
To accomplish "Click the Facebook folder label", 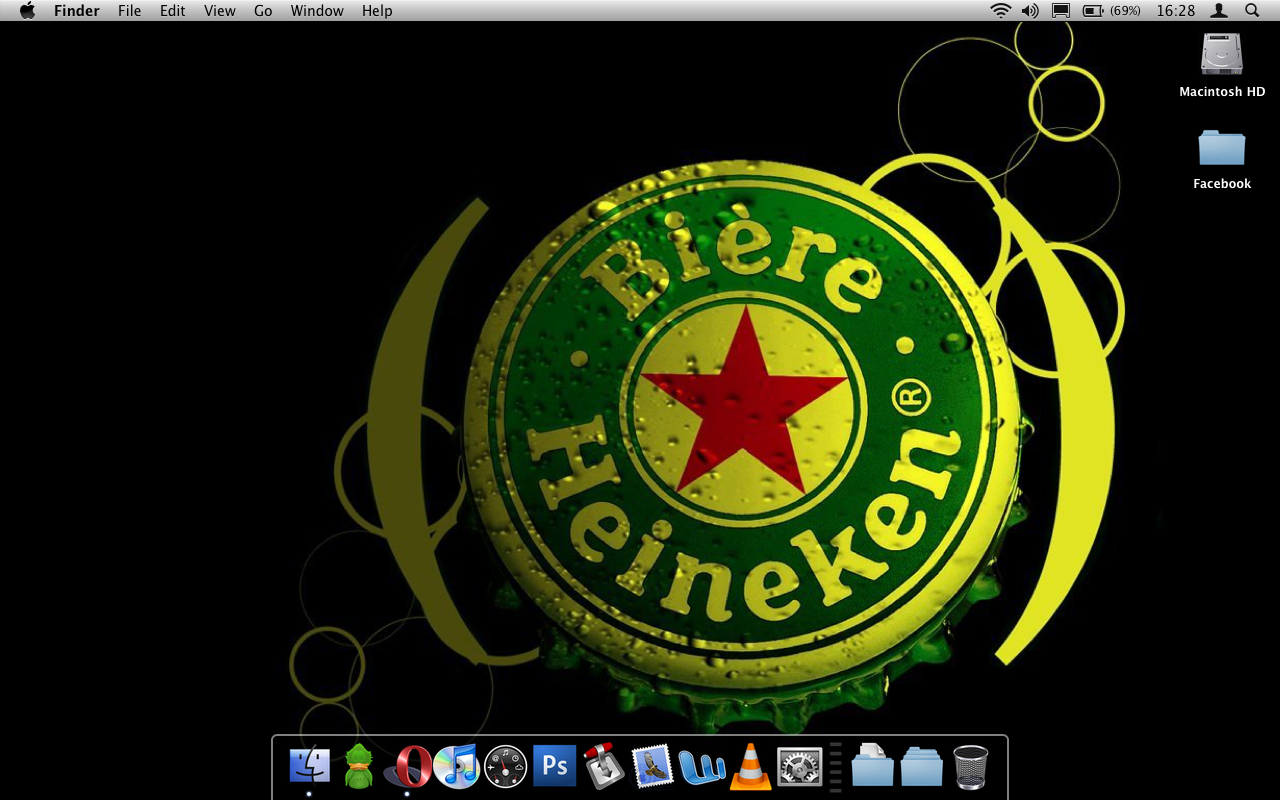I will pos(1222,183).
